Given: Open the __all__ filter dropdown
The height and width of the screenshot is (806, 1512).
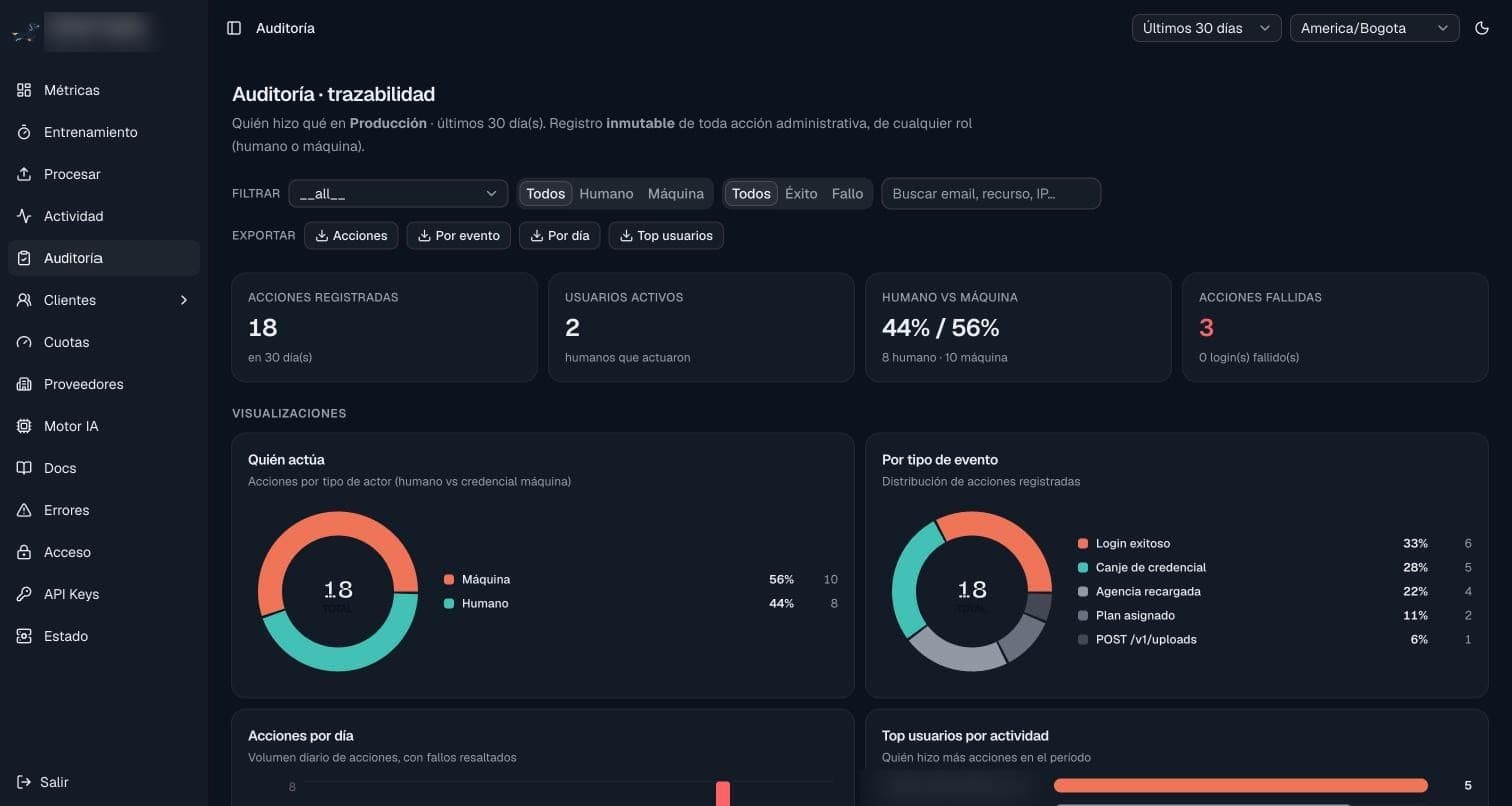Looking at the screenshot, I should (398, 194).
